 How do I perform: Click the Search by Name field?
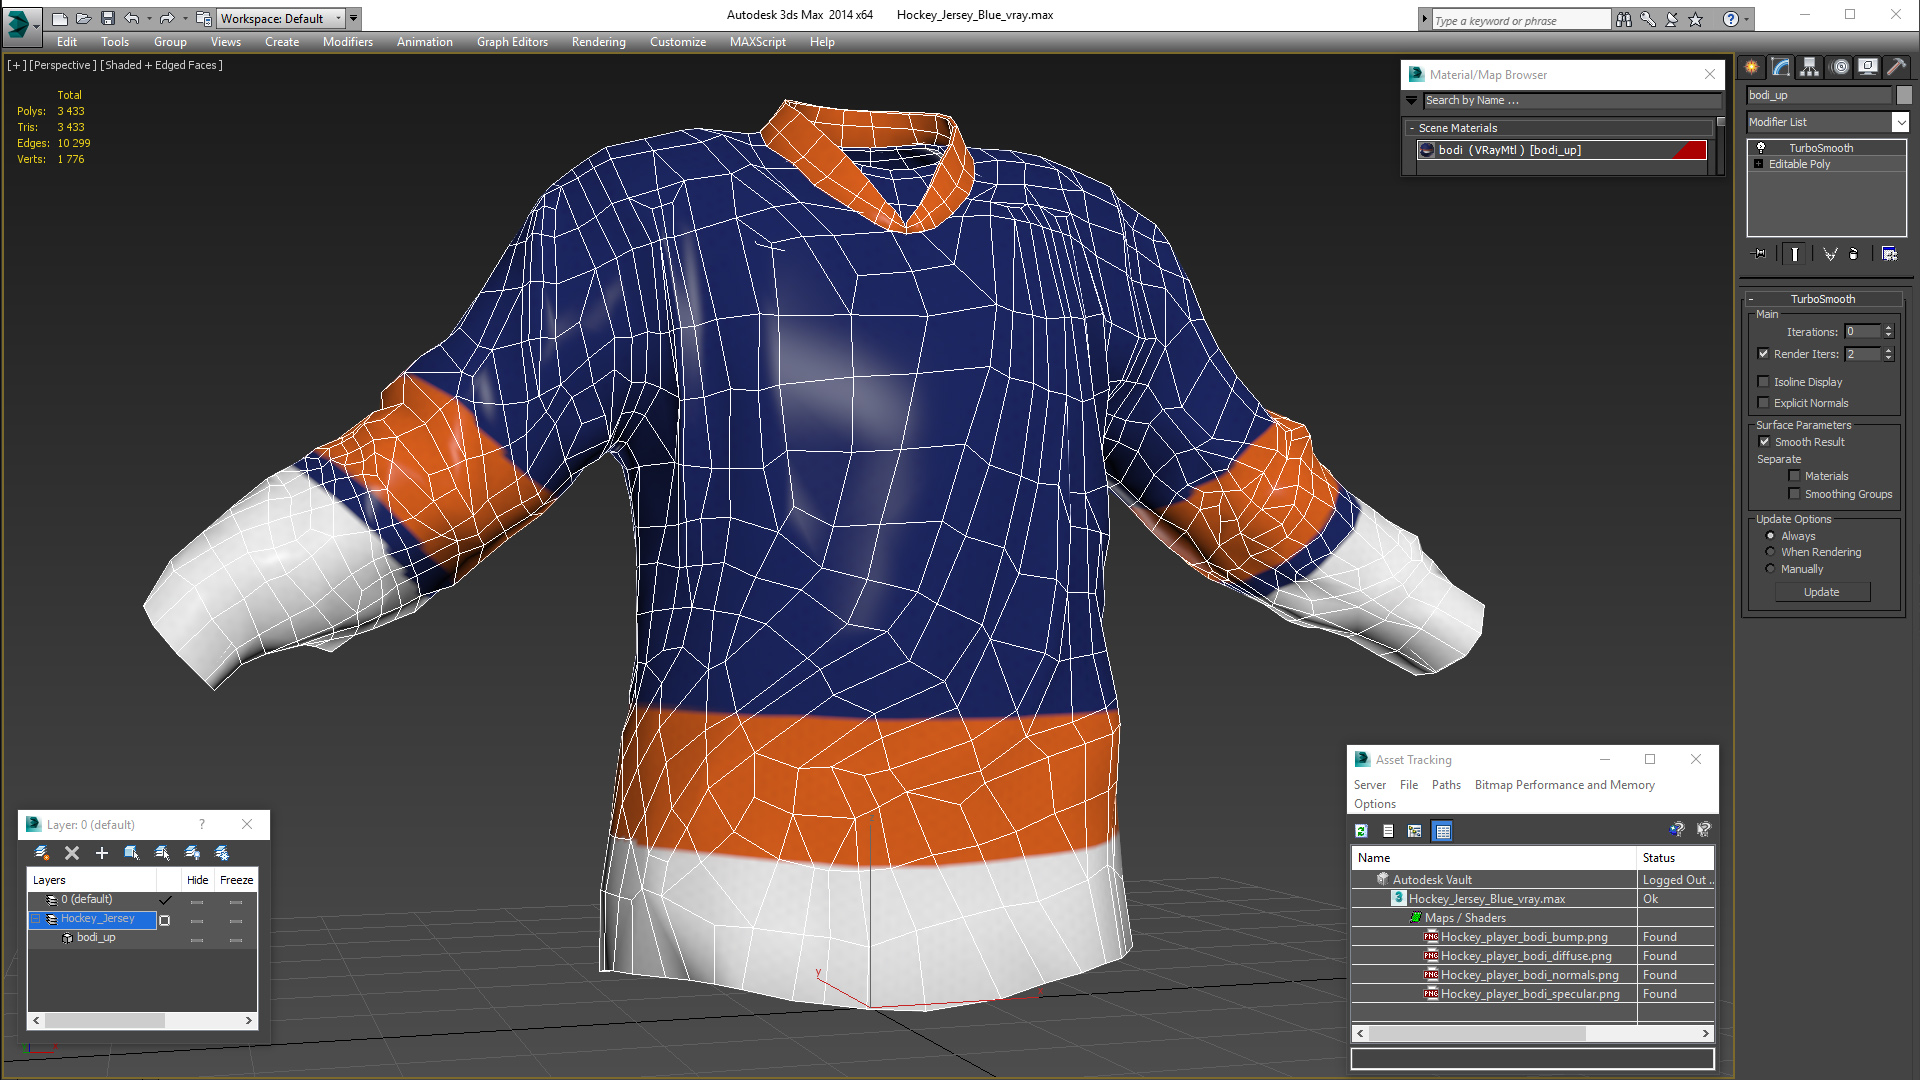1570,100
